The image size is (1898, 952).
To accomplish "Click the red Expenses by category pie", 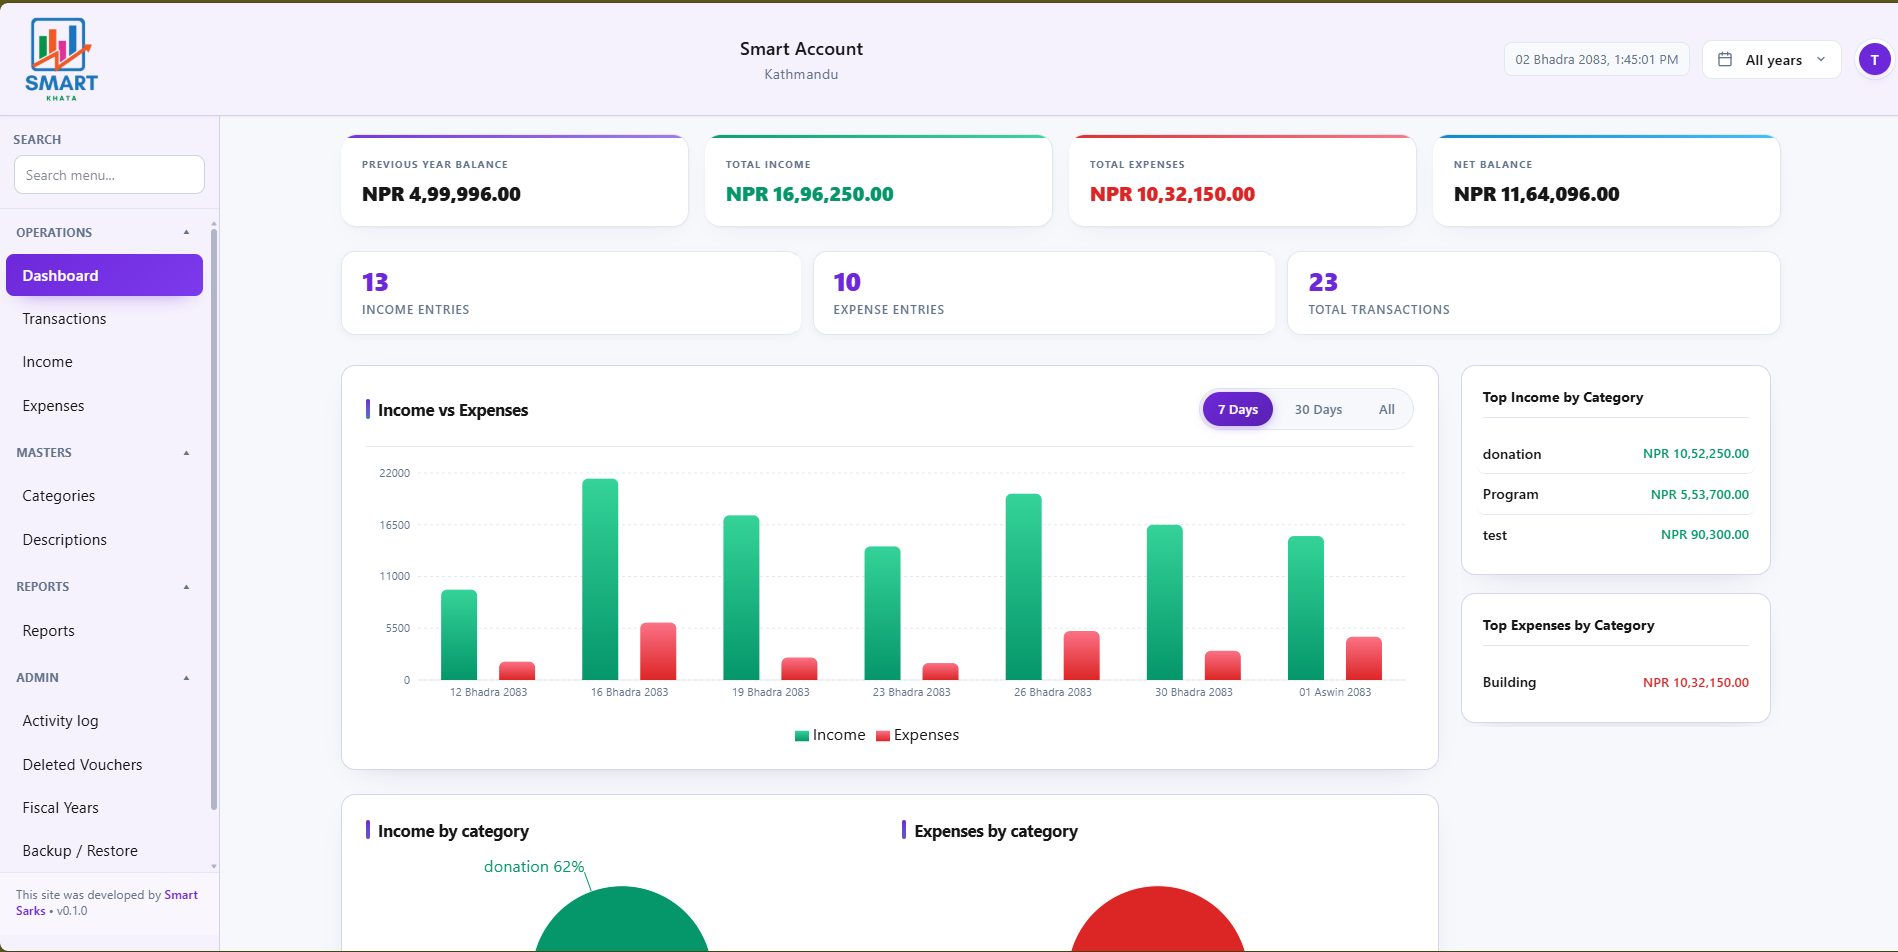I will pos(1158,920).
